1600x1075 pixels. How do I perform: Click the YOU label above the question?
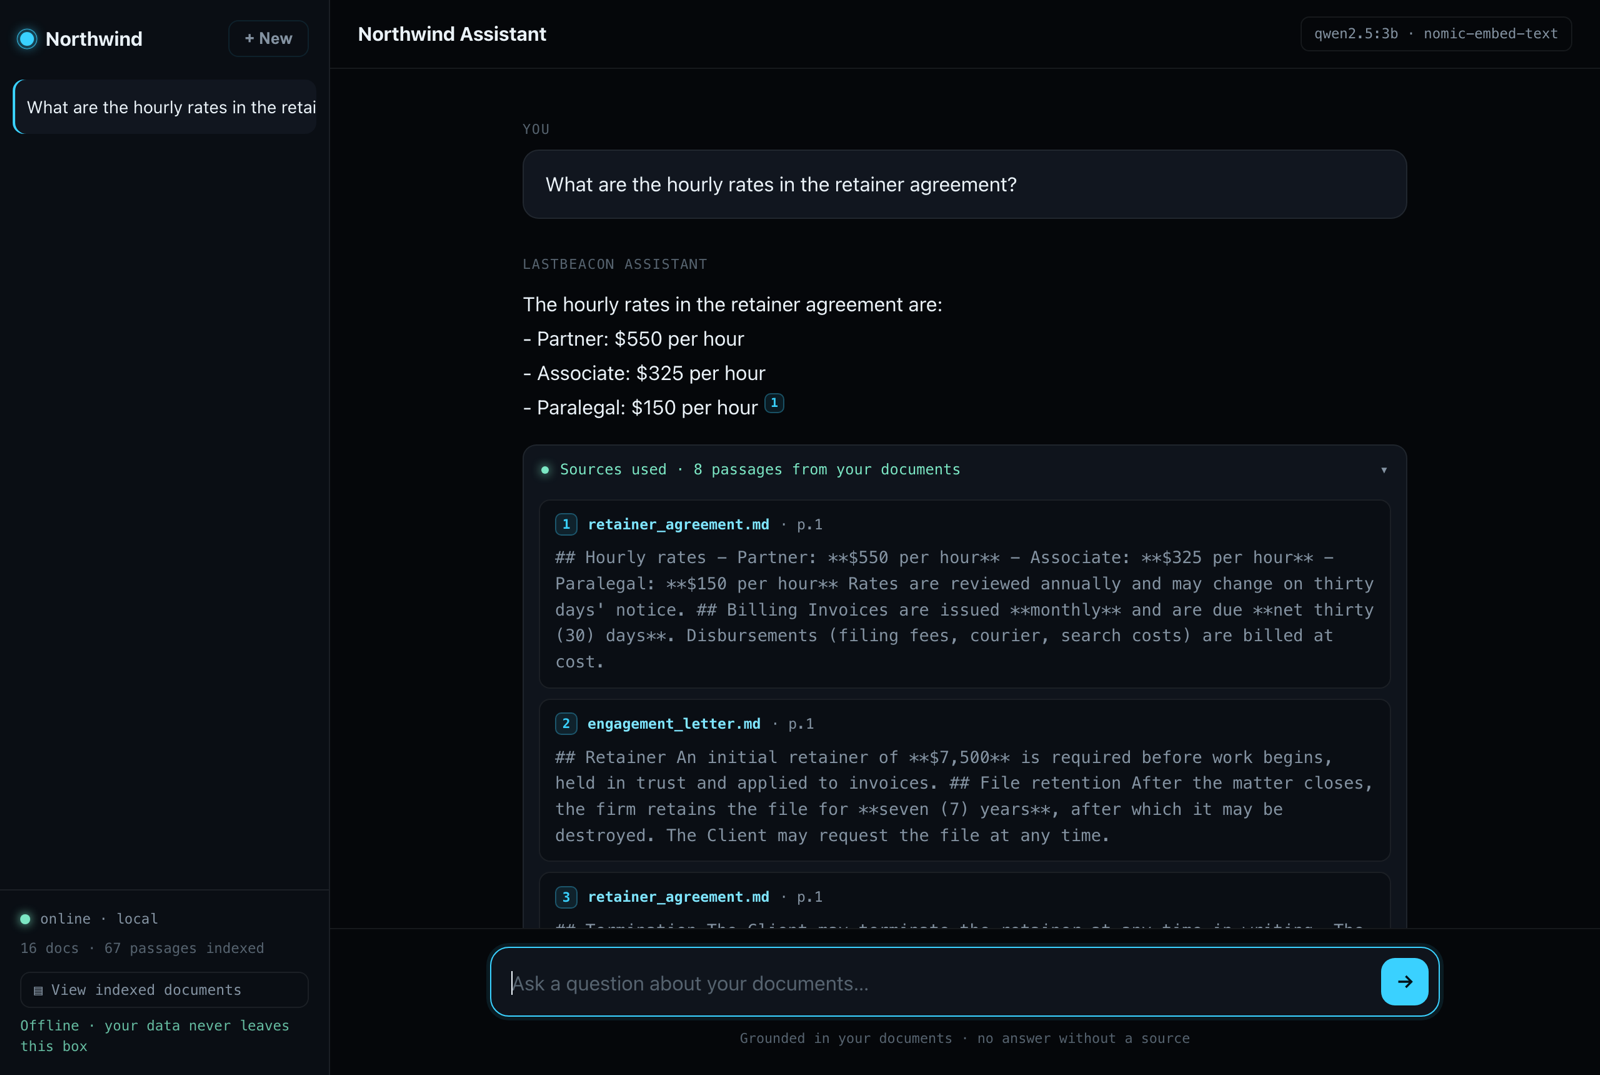(x=536, y=129)
